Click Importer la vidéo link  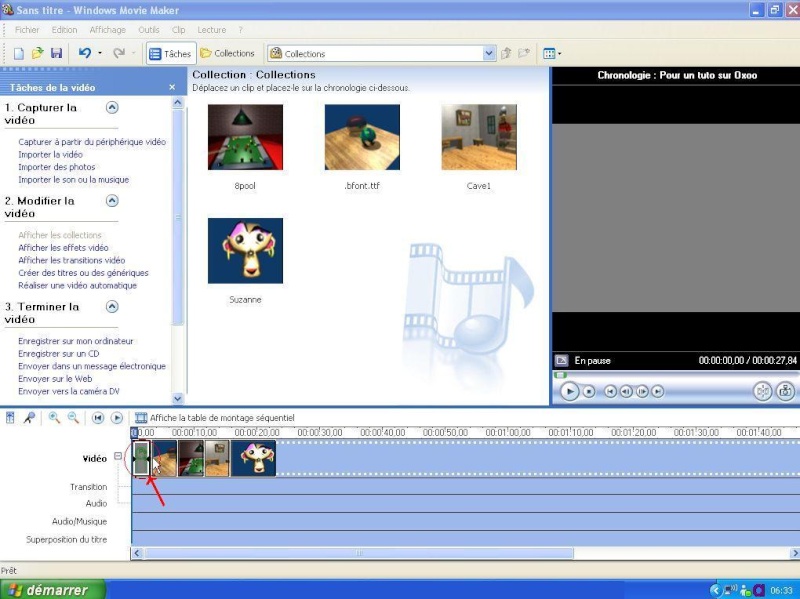[x=51, y=155]
